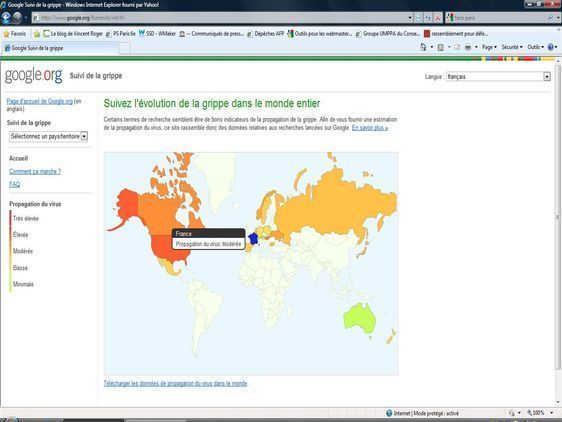
Task: Open the Langue français dropdown
Action: pos(498,76)
